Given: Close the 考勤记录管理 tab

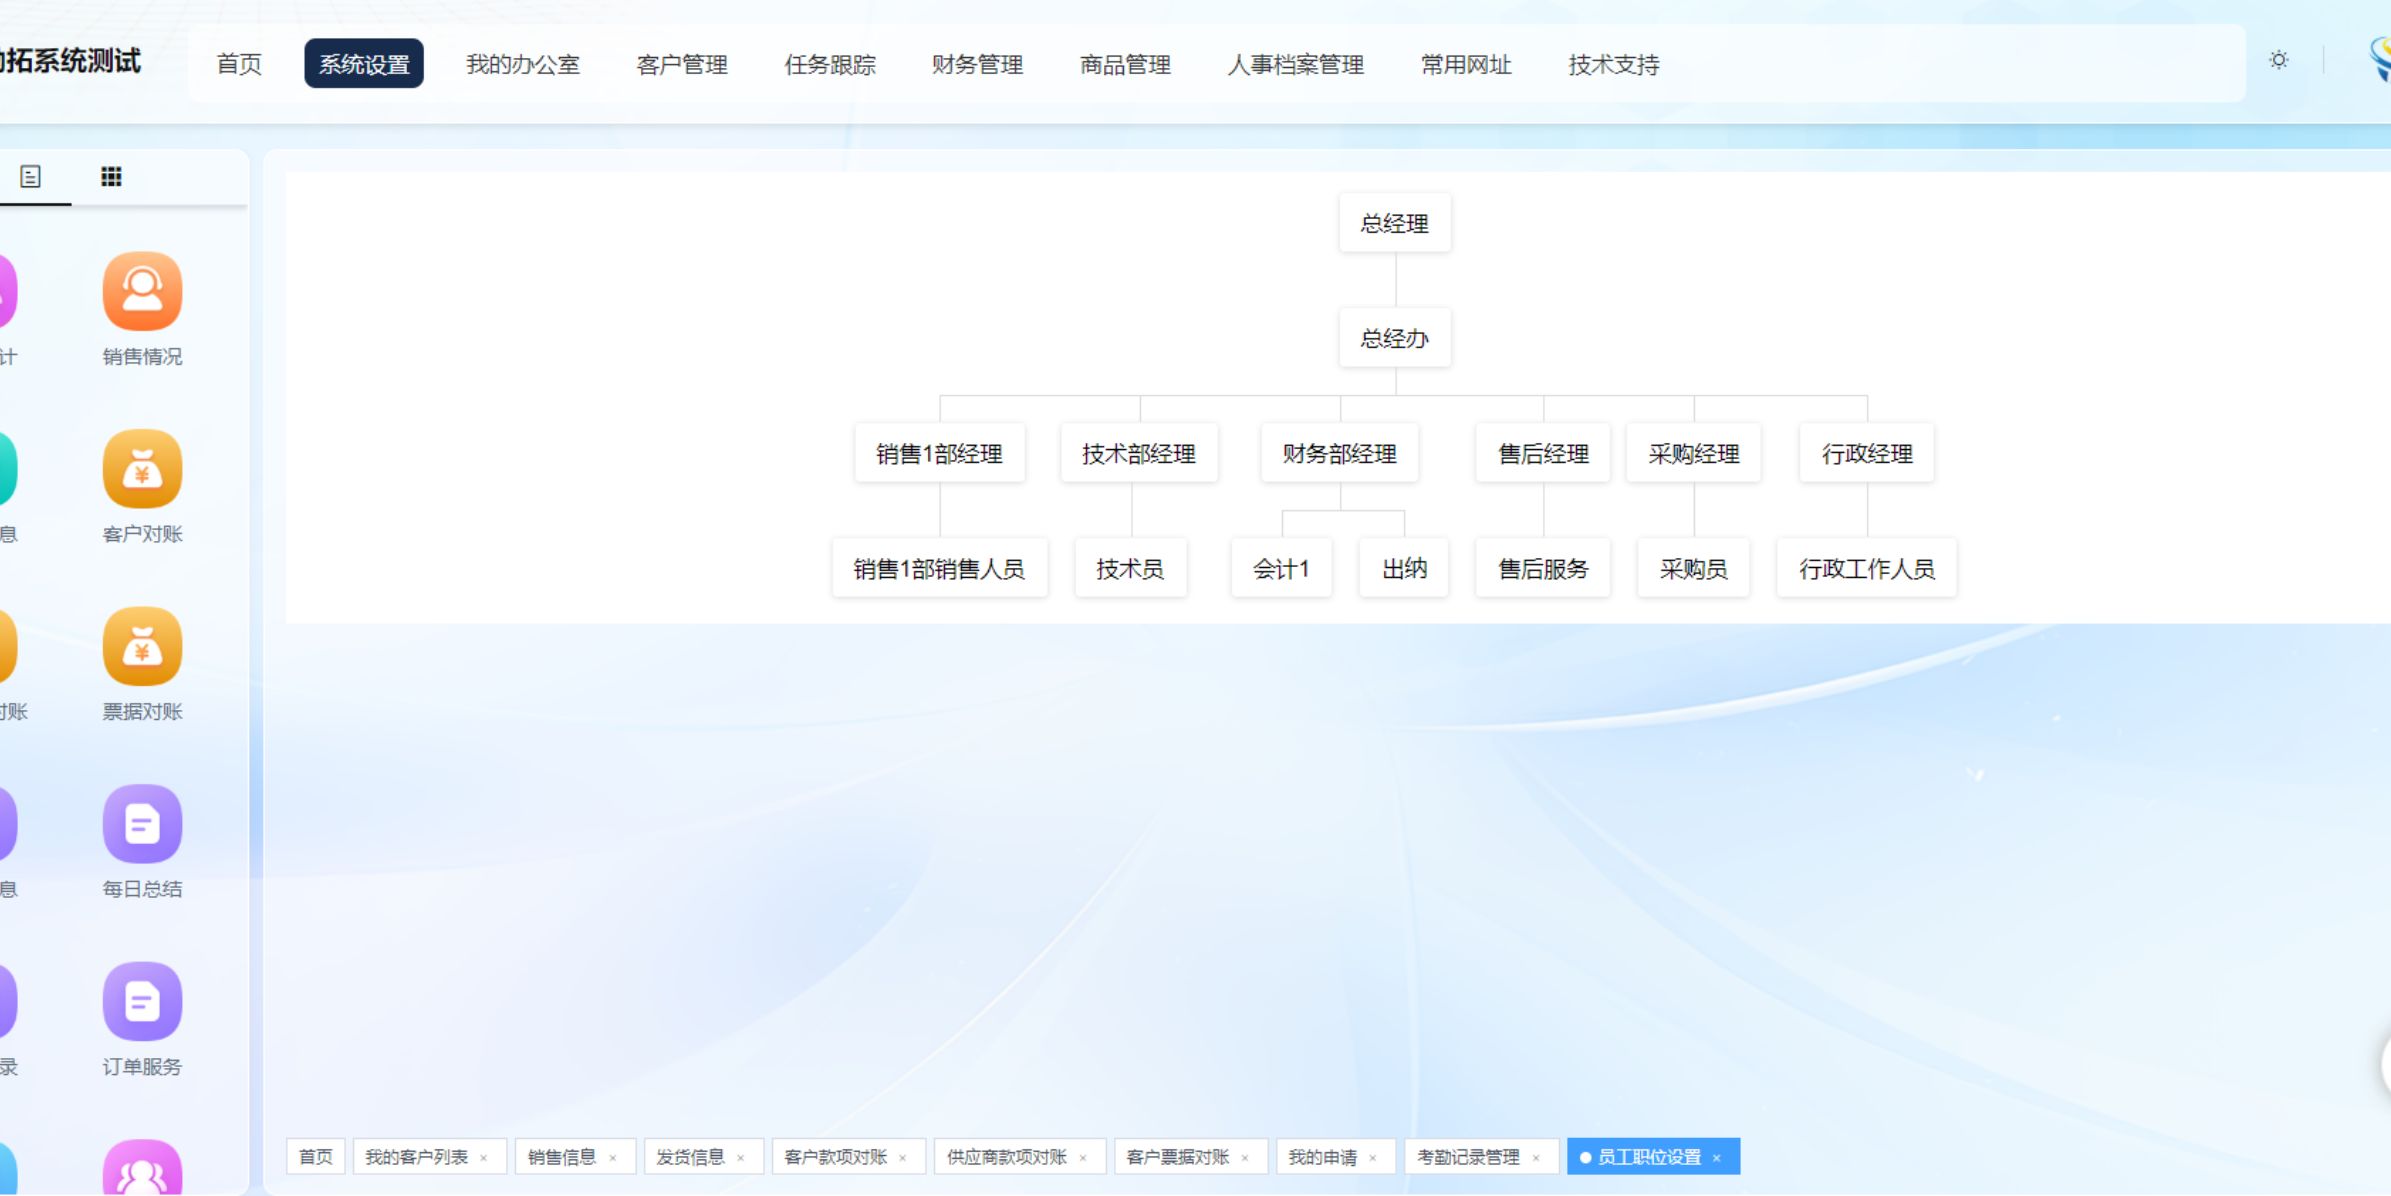Looking at the screenshot, I should pyautogui.click(x=1536, y=1158).
